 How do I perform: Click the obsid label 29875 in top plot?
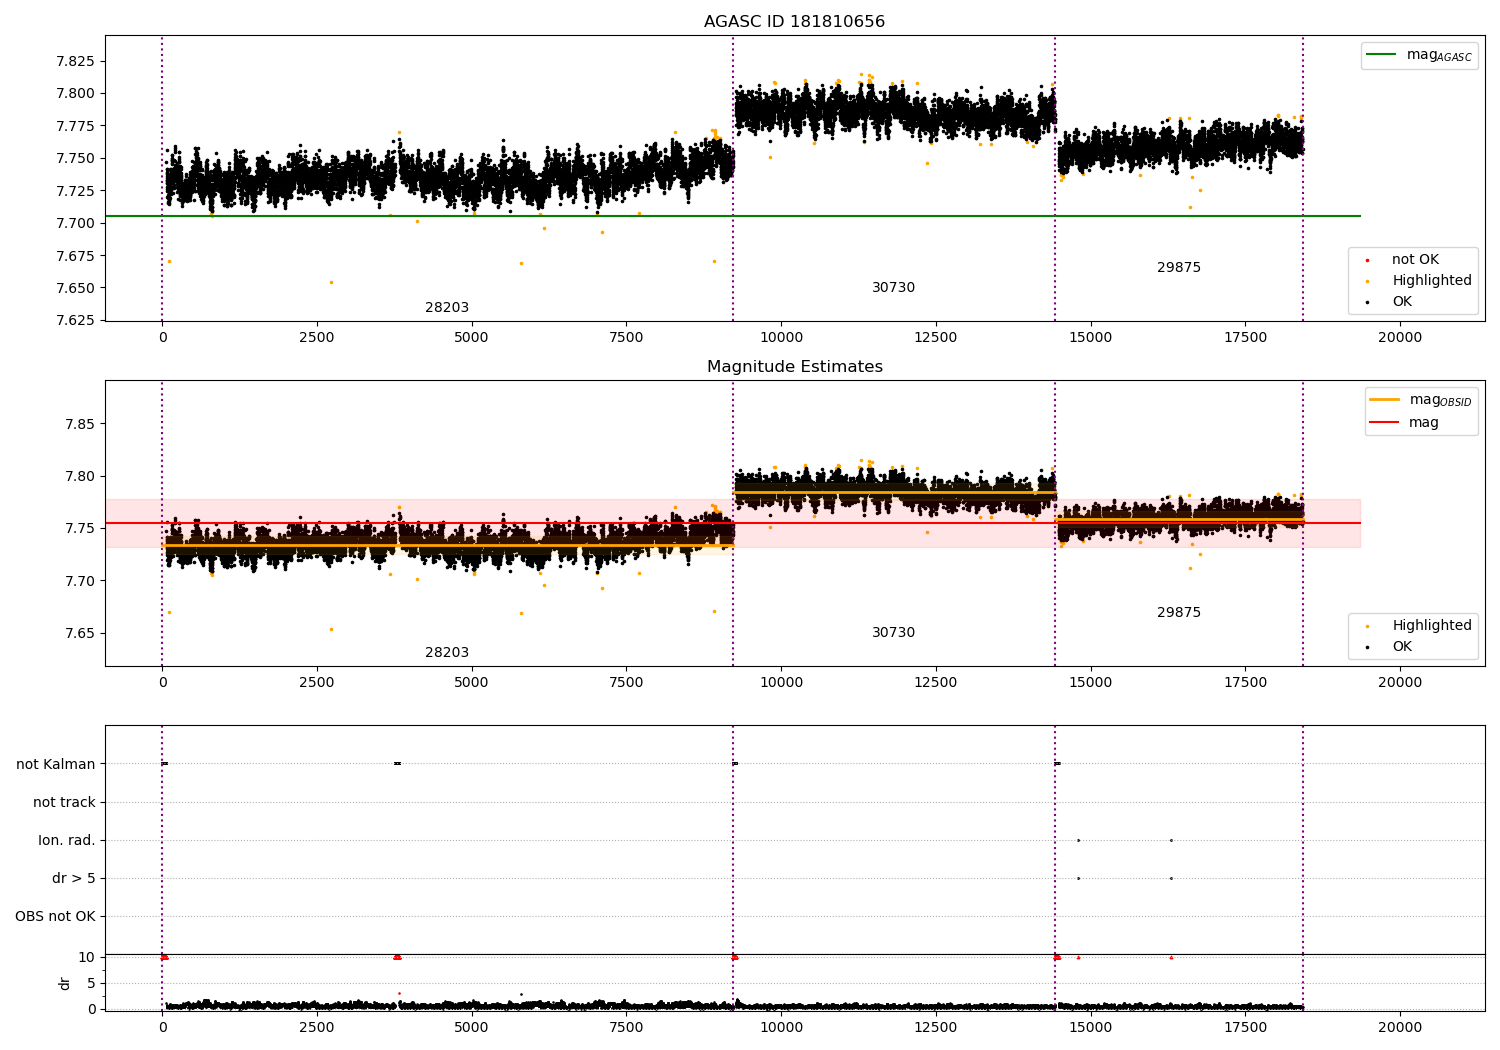1179,267
